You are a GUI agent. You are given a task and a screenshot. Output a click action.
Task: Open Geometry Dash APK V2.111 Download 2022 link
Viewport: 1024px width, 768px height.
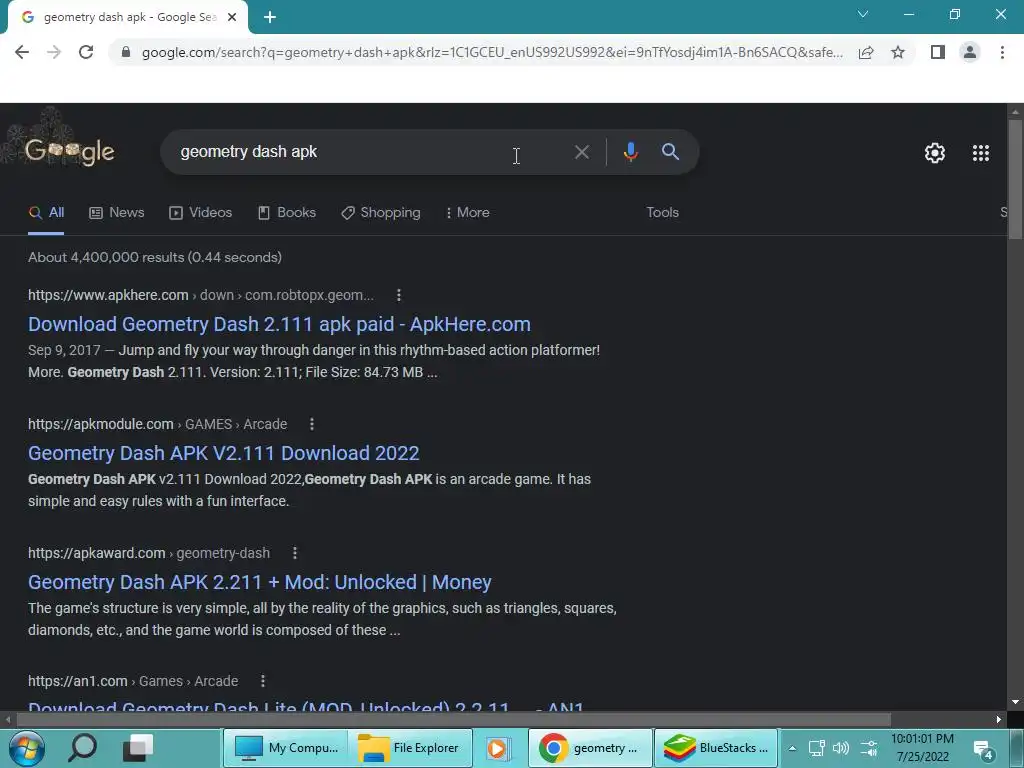point(223,453)
